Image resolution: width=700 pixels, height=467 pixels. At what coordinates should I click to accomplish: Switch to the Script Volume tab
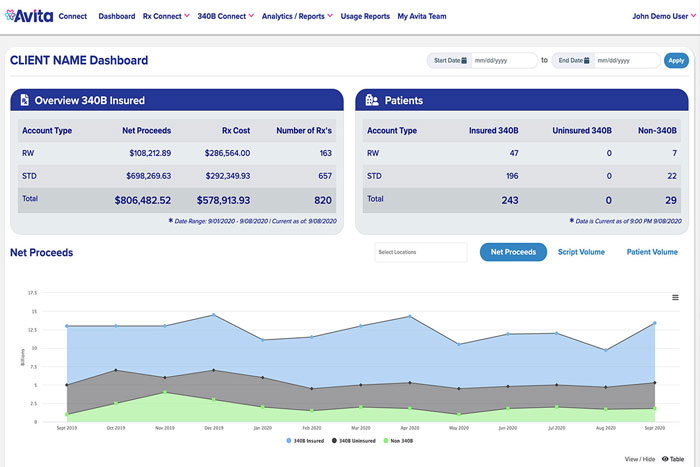click(x=581, y=252)
